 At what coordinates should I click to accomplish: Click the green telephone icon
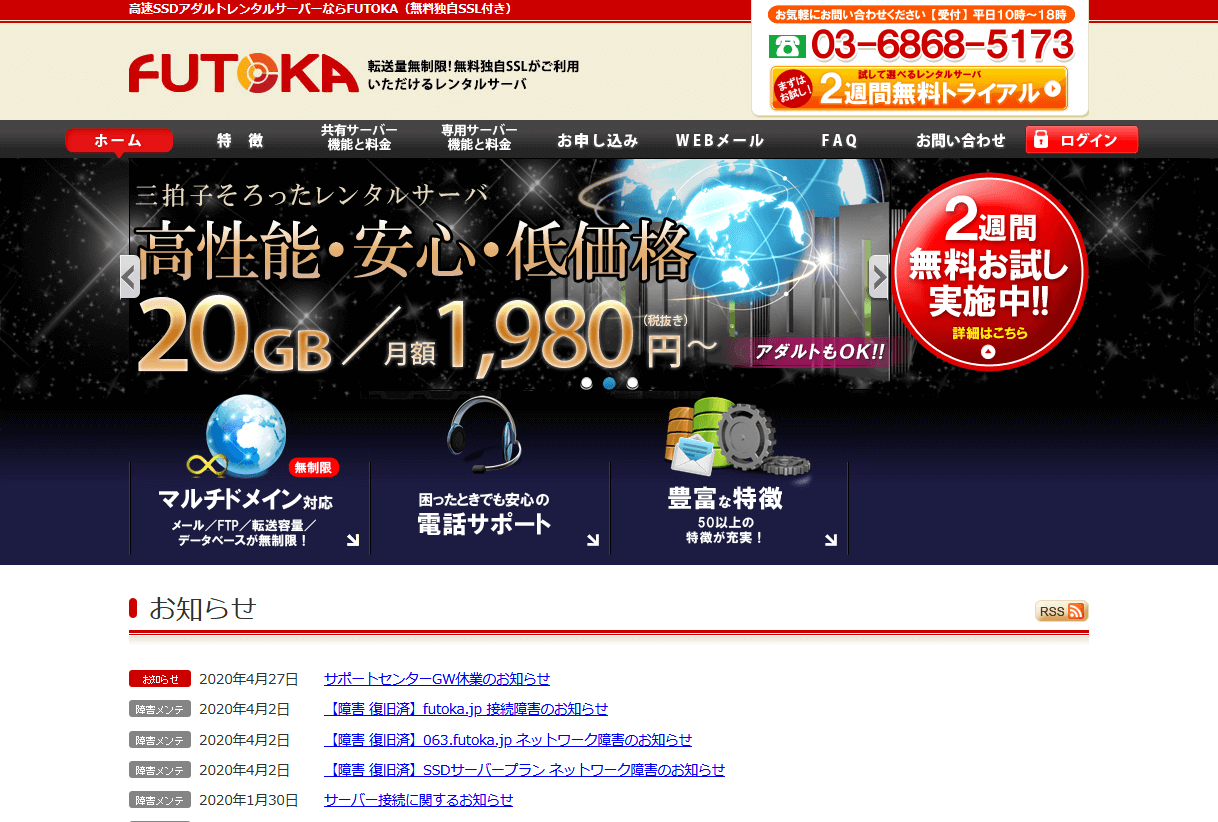[x=787, y=46]
